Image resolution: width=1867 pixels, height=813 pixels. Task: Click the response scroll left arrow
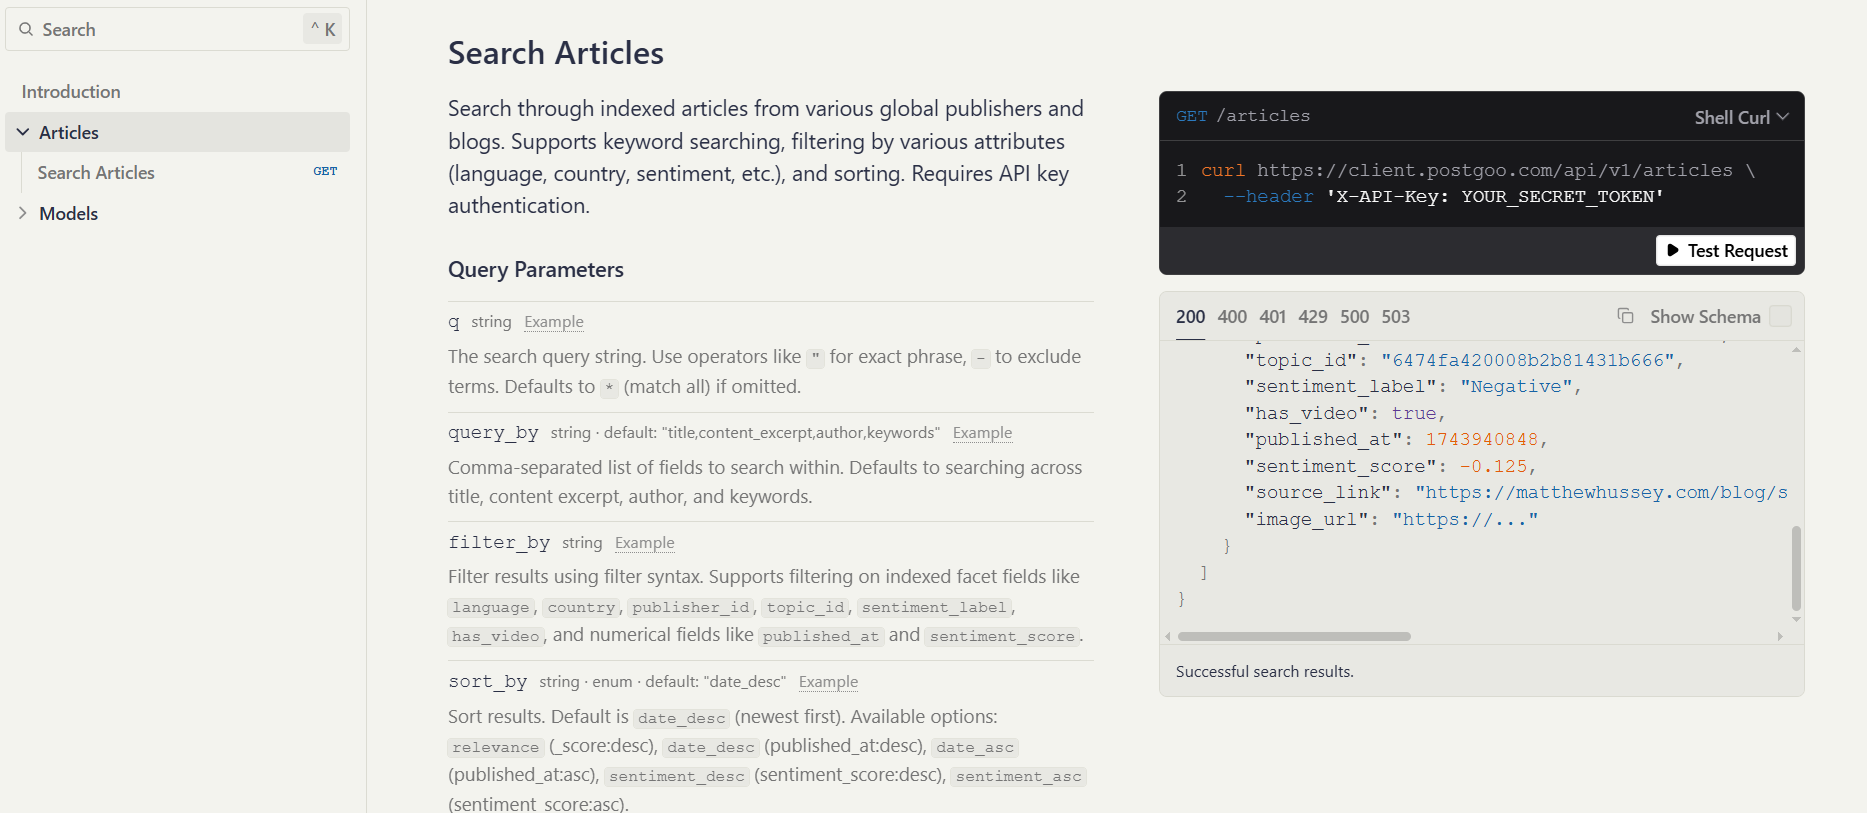coord(1168,637)
